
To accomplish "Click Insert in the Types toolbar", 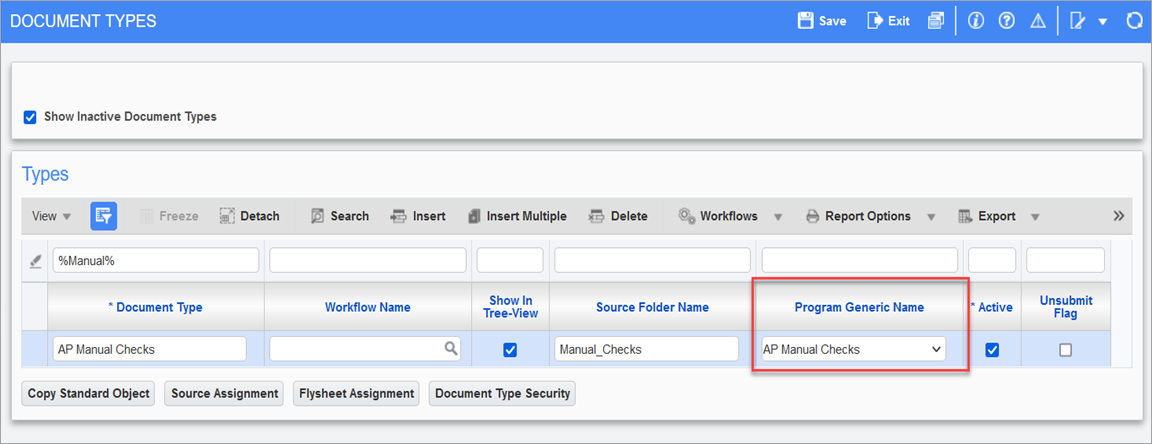I will click(418, 216).
